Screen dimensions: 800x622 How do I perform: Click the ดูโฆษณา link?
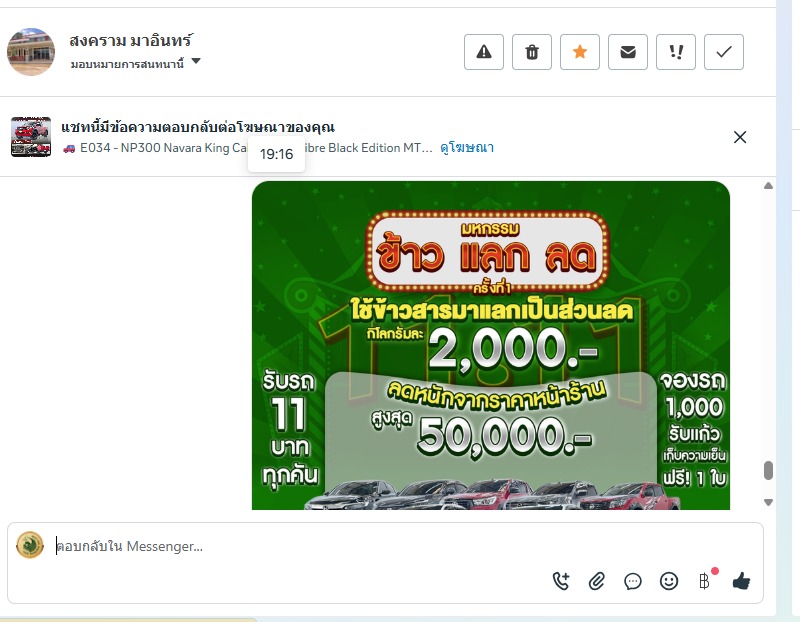click(467, 148)
